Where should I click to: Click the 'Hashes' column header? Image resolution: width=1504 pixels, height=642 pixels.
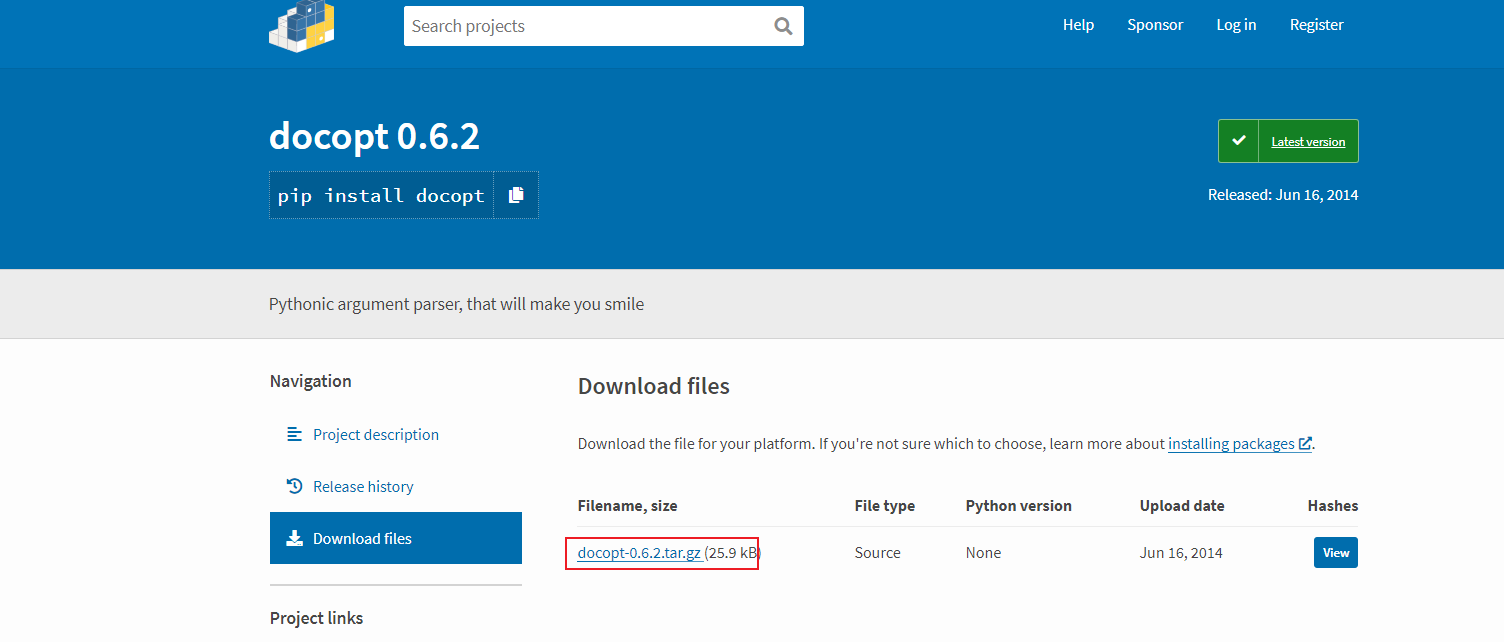coord(1333,506)
